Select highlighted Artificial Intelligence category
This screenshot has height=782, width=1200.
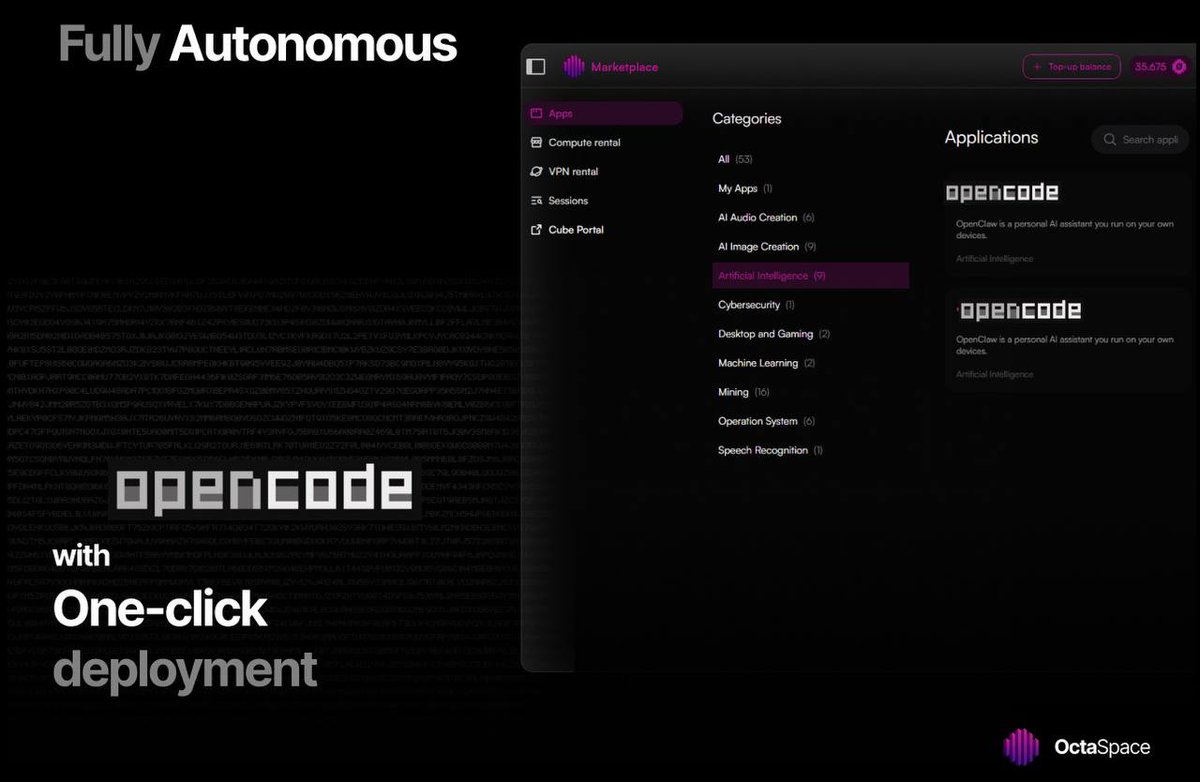811,276
